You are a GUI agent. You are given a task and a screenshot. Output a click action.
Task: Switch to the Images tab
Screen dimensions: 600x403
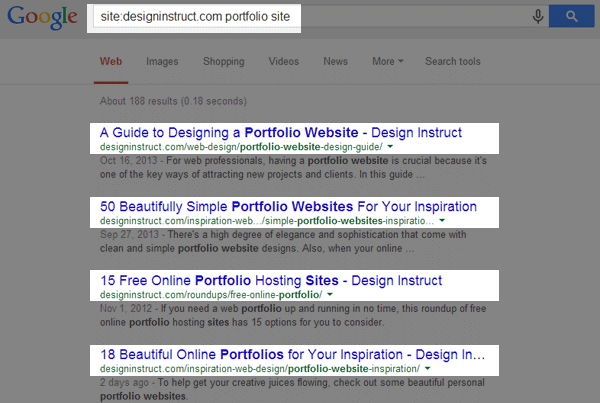[162, 62]
